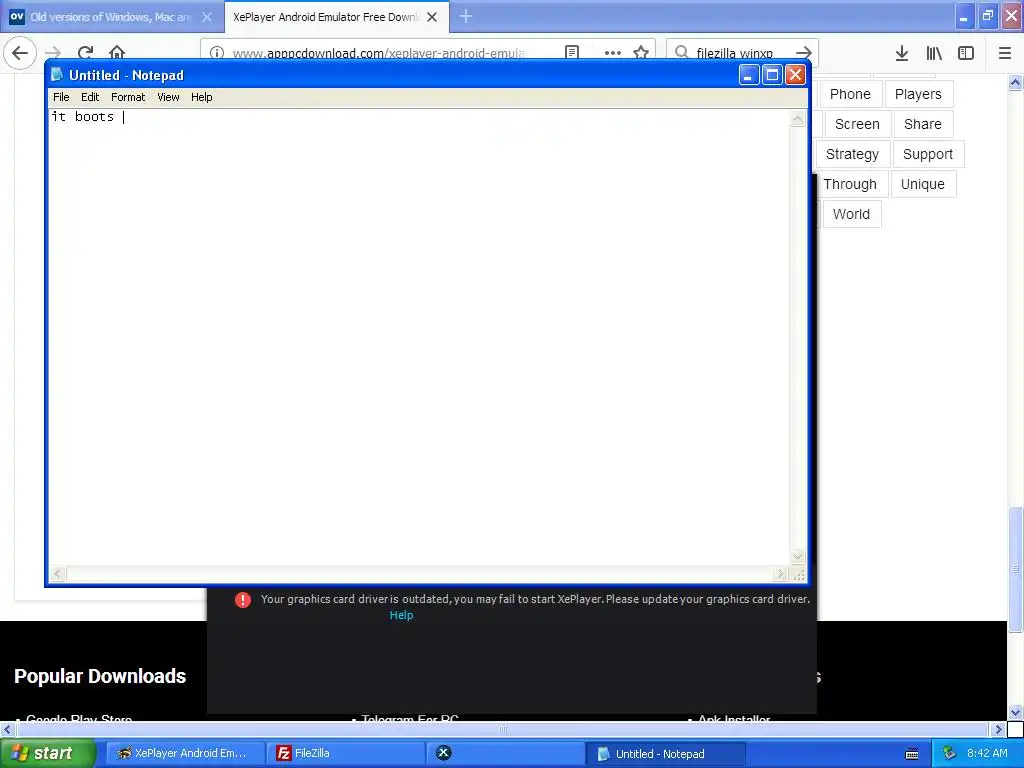
Task: Click Notepad vertical scroll down arrow
Action: [797, 557]
